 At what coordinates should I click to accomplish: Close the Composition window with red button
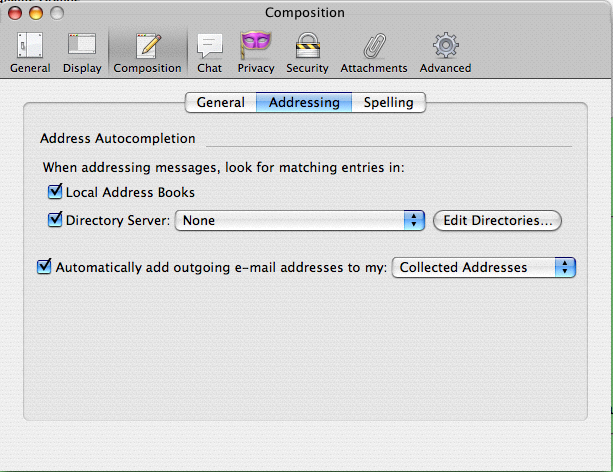[x=15, y=13]
